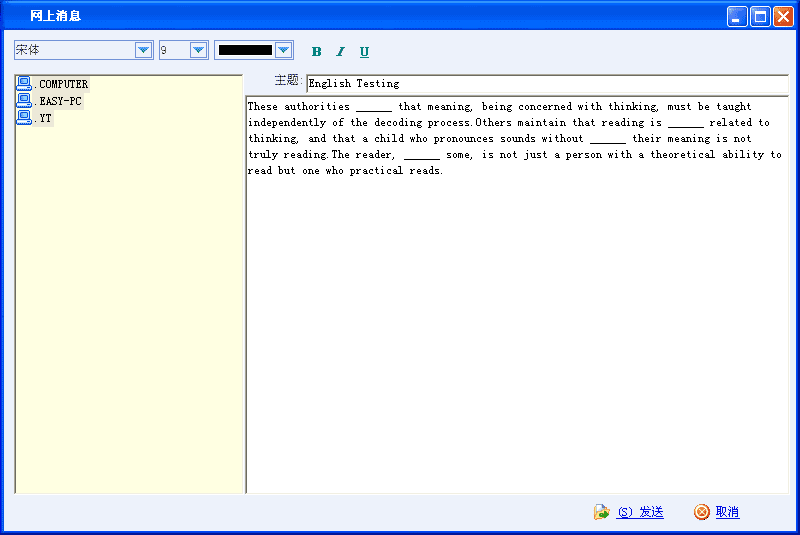Viewport: 800px width, 535px height.
Task: Click the red cancel icon at bottom
Action: pos(702,512)
